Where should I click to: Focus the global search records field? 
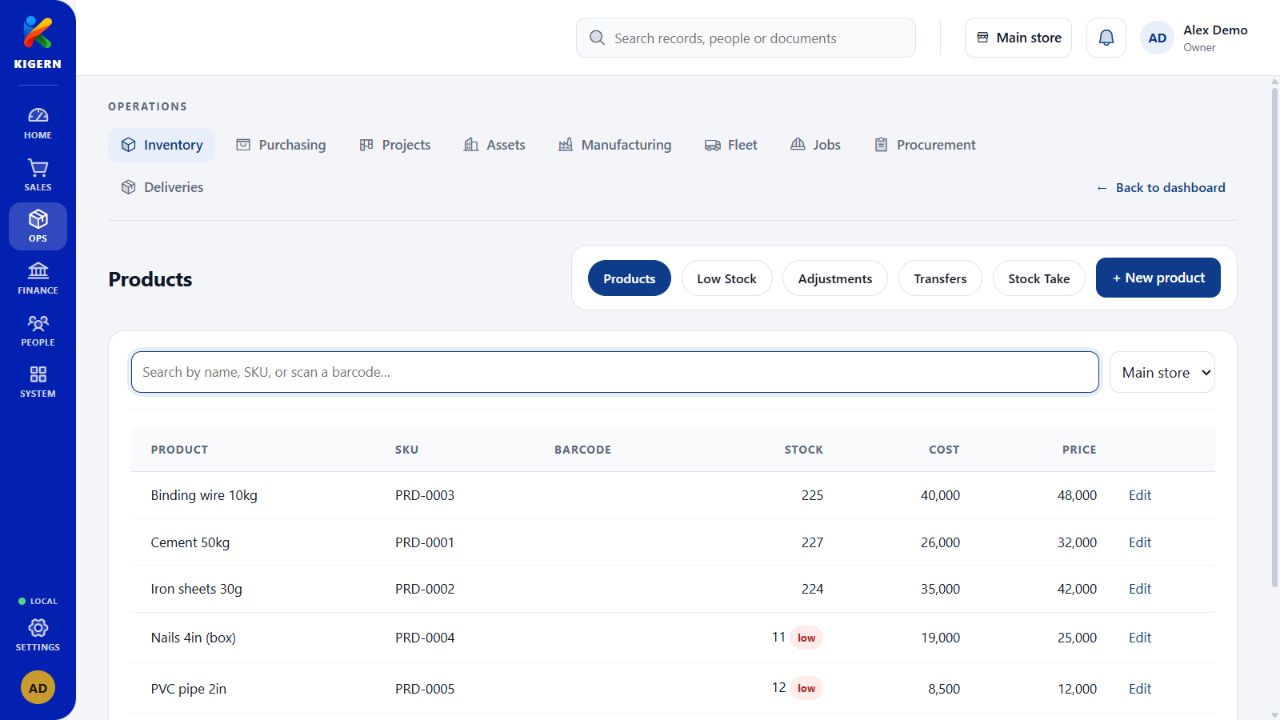pyautogui.click(x=746, y=38)
